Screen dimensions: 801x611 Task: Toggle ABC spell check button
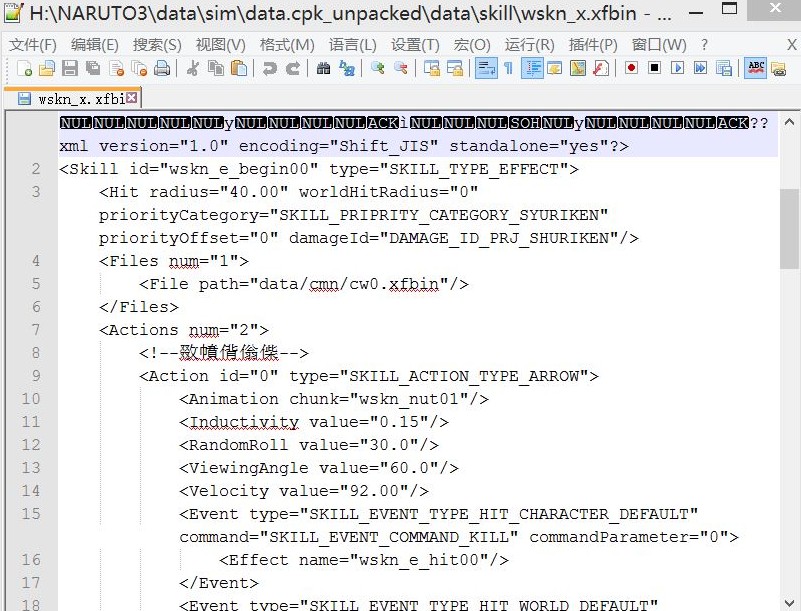coord(756,68)
